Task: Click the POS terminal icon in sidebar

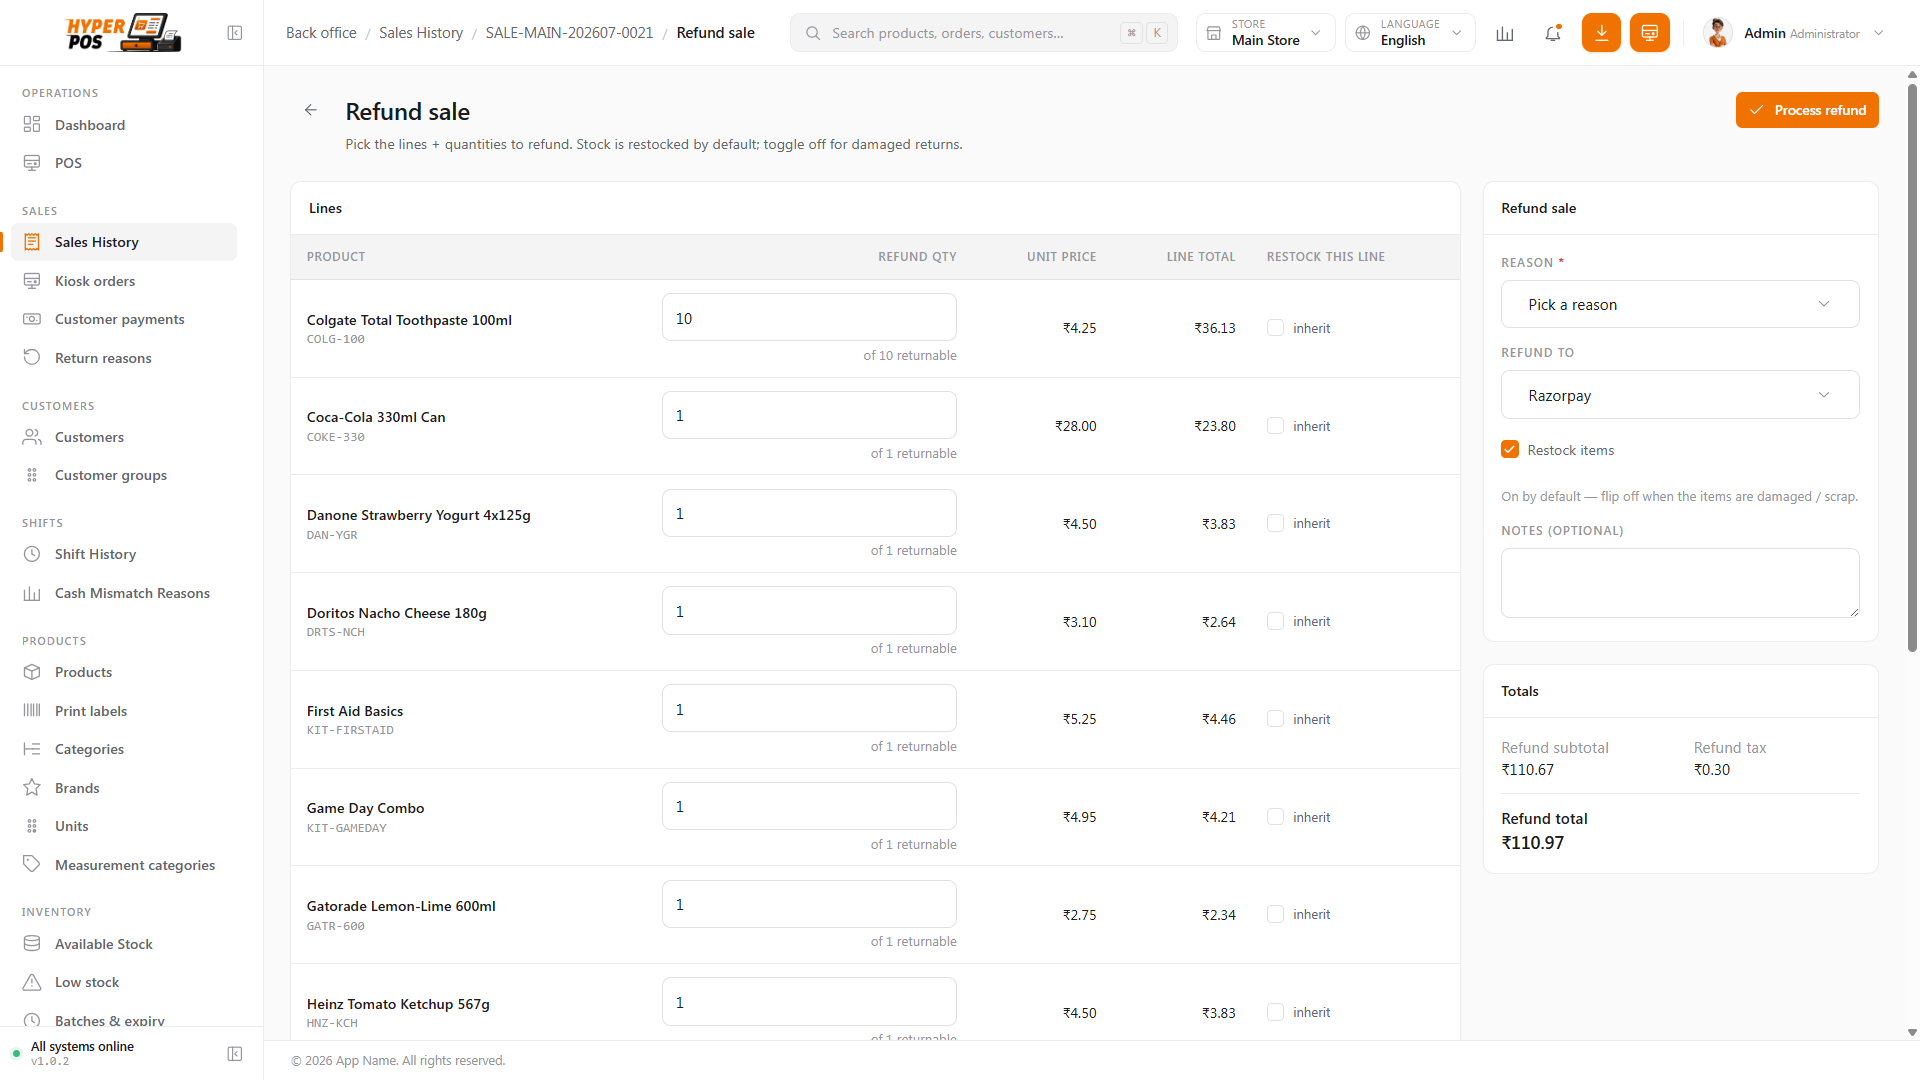Action: click(32, 163)
